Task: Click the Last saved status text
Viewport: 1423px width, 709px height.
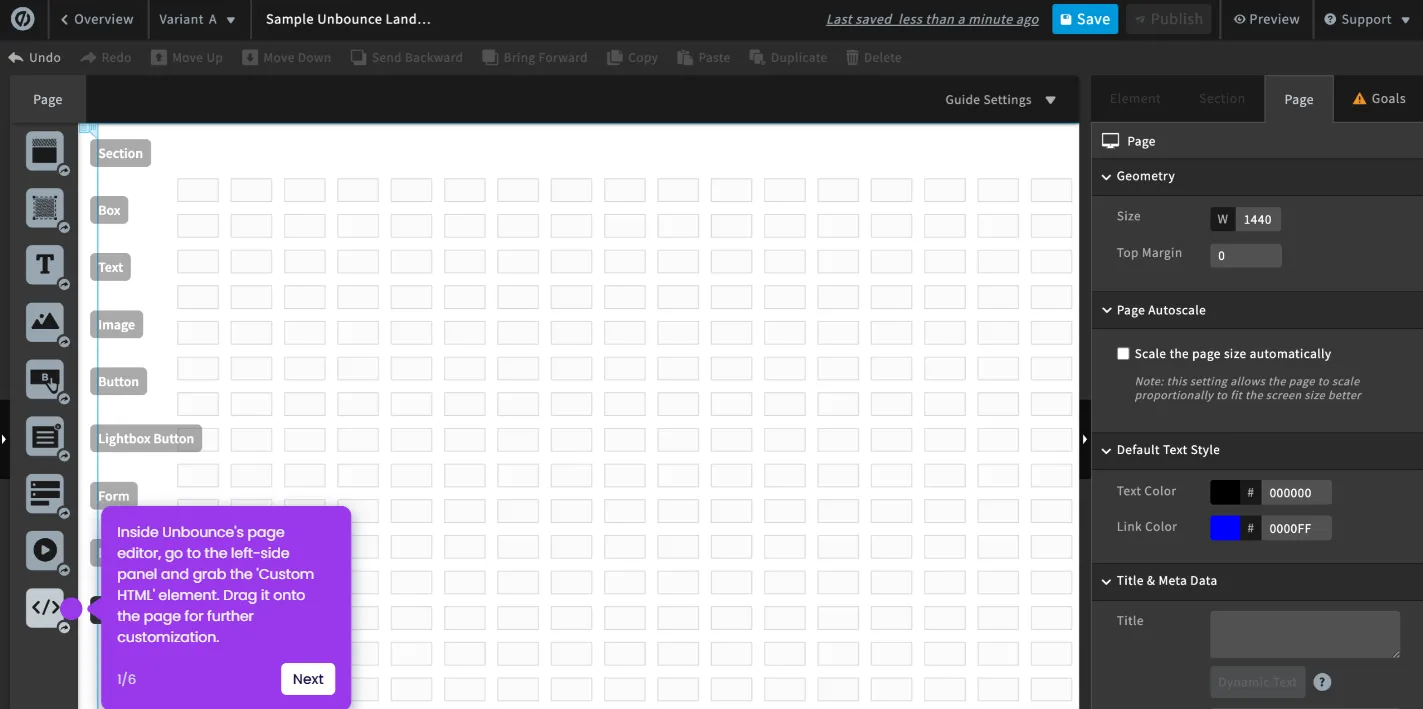Action: tap(933, 19)
